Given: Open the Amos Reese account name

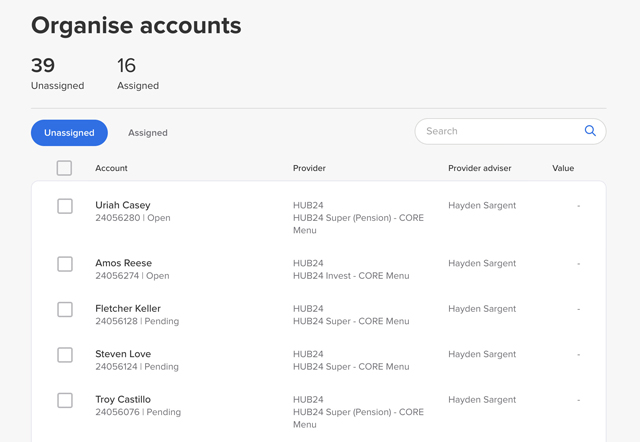Looking at the screenshot, I should coord(122,263).
